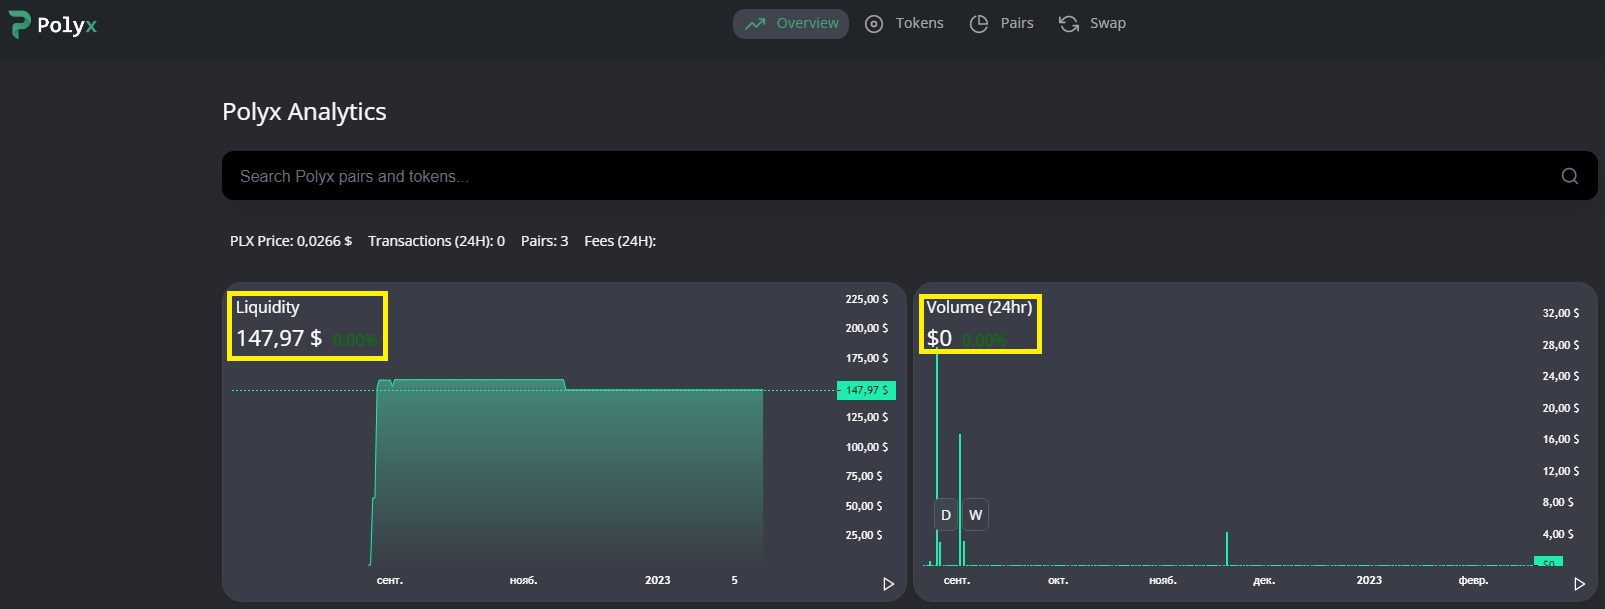Click the Polyx logo icon
Viewport: 1605px width, 609px height.
19,24
